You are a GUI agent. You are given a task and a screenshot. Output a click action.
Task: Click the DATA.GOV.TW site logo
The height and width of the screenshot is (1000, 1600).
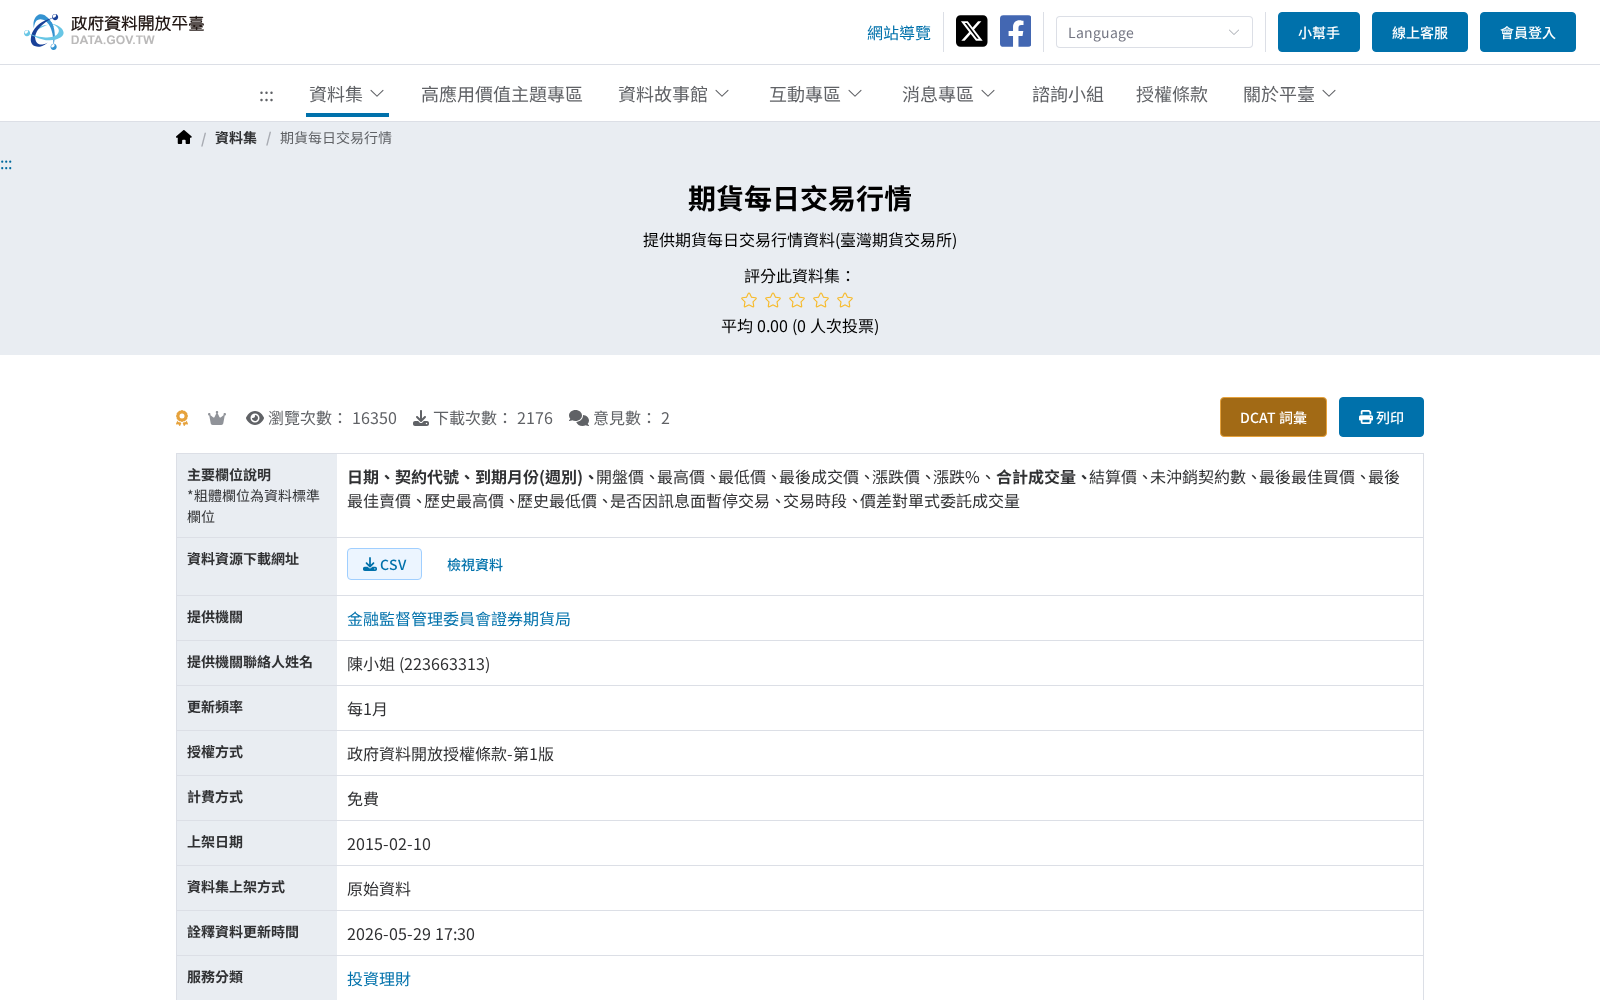[x=114, y=31]
